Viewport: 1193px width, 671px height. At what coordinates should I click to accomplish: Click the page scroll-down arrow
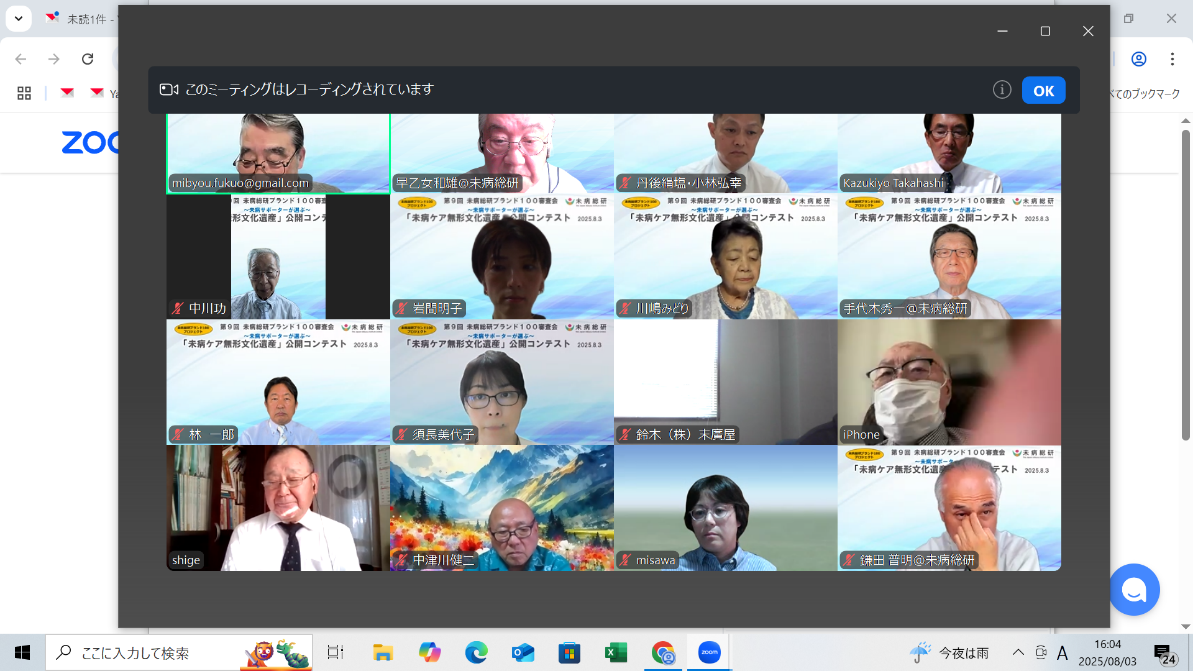1185,627
